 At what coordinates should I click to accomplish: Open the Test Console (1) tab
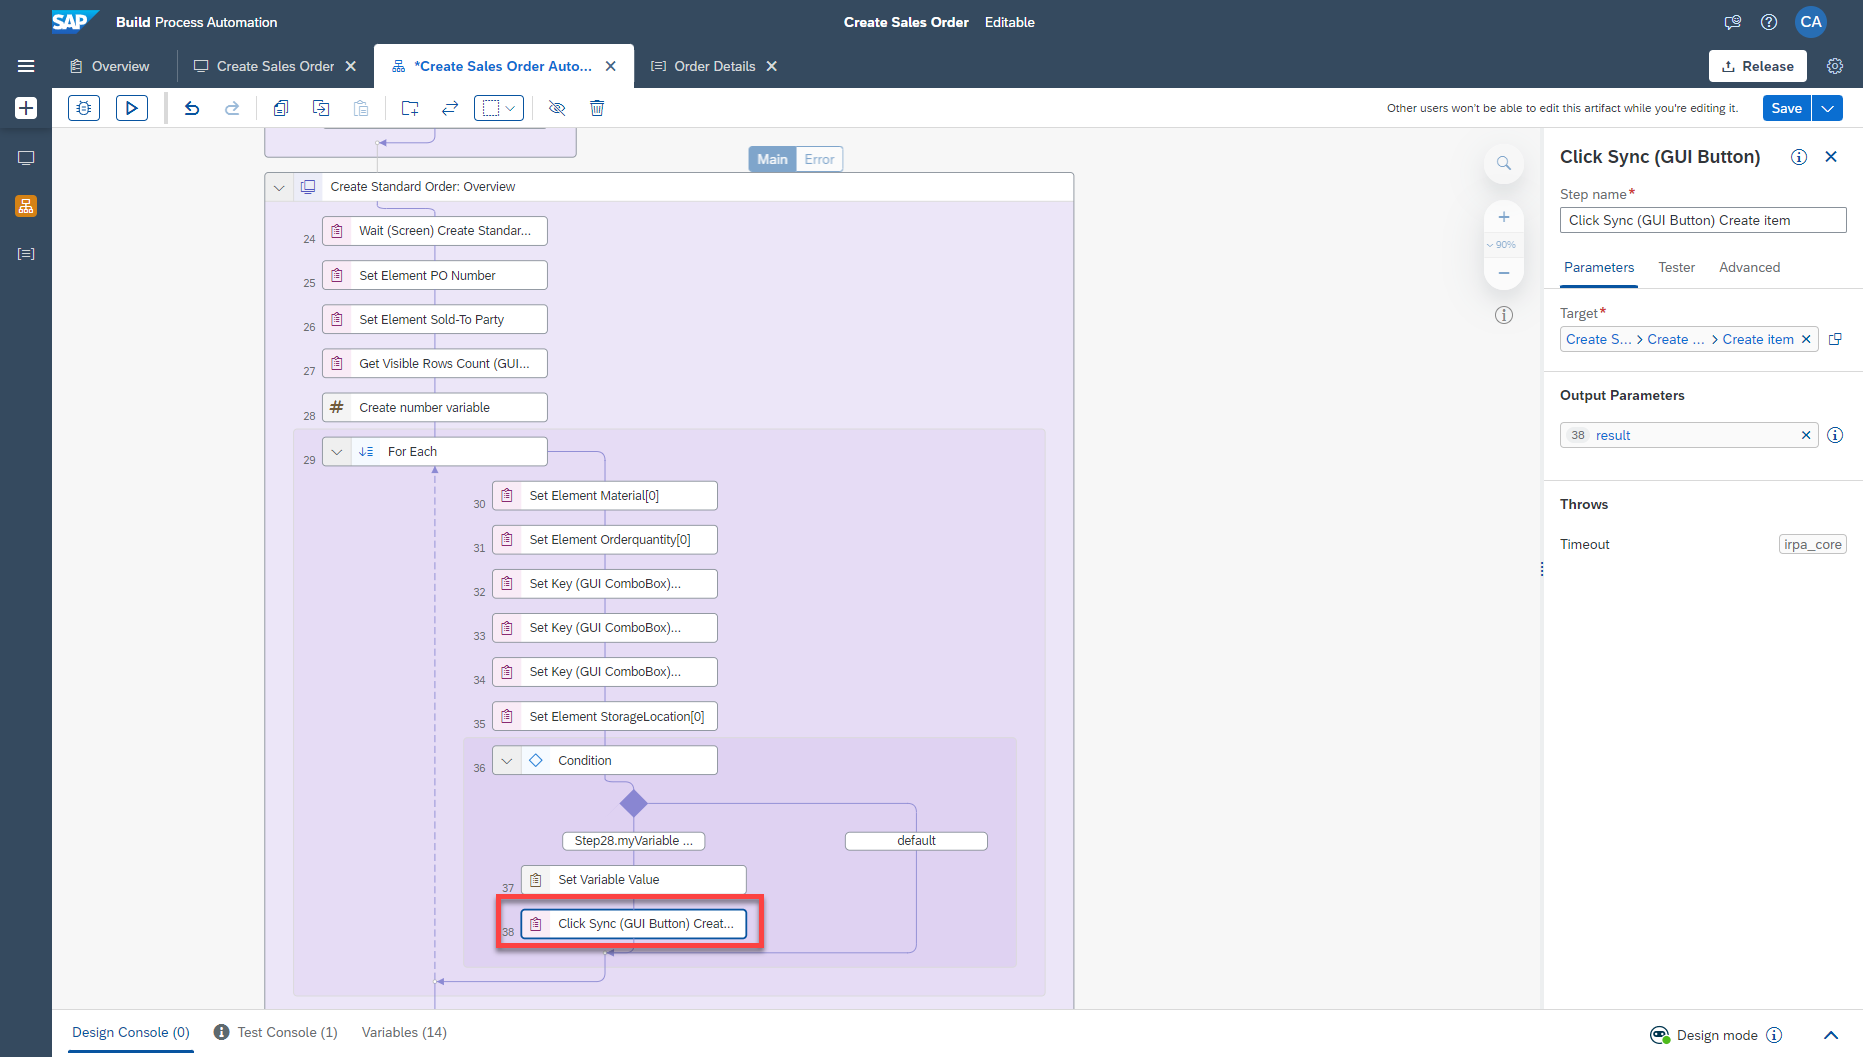[x=276, y=1032]
